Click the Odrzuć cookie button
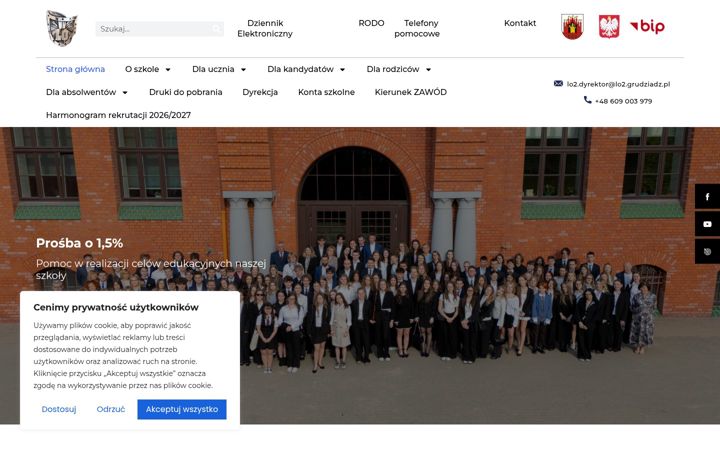 (x=110, y=409)
